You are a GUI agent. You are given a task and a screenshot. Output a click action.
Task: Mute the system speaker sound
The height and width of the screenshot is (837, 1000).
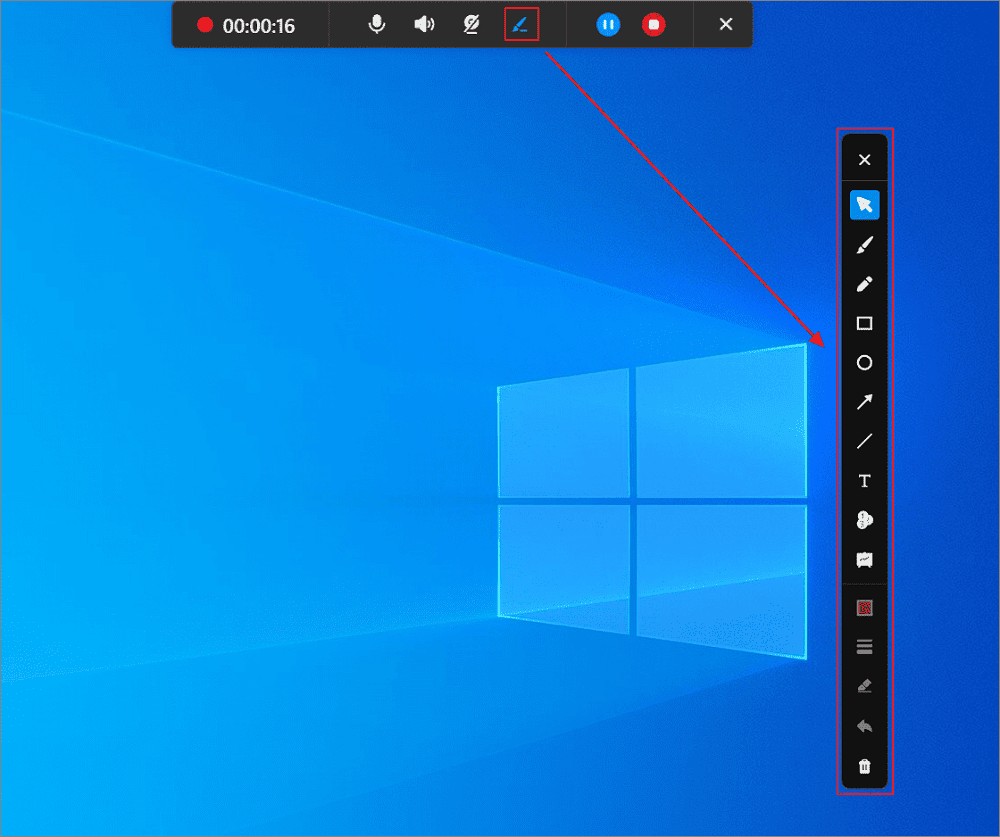coord(423,24)
